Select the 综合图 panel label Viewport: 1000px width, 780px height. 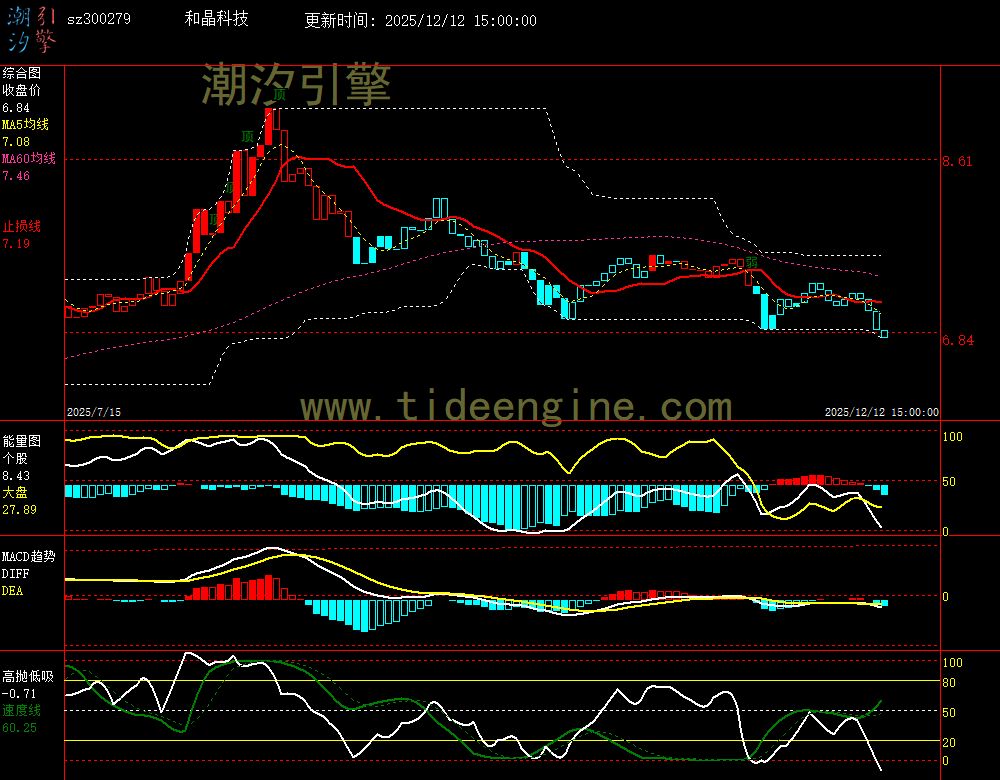(x=21, y=73)
